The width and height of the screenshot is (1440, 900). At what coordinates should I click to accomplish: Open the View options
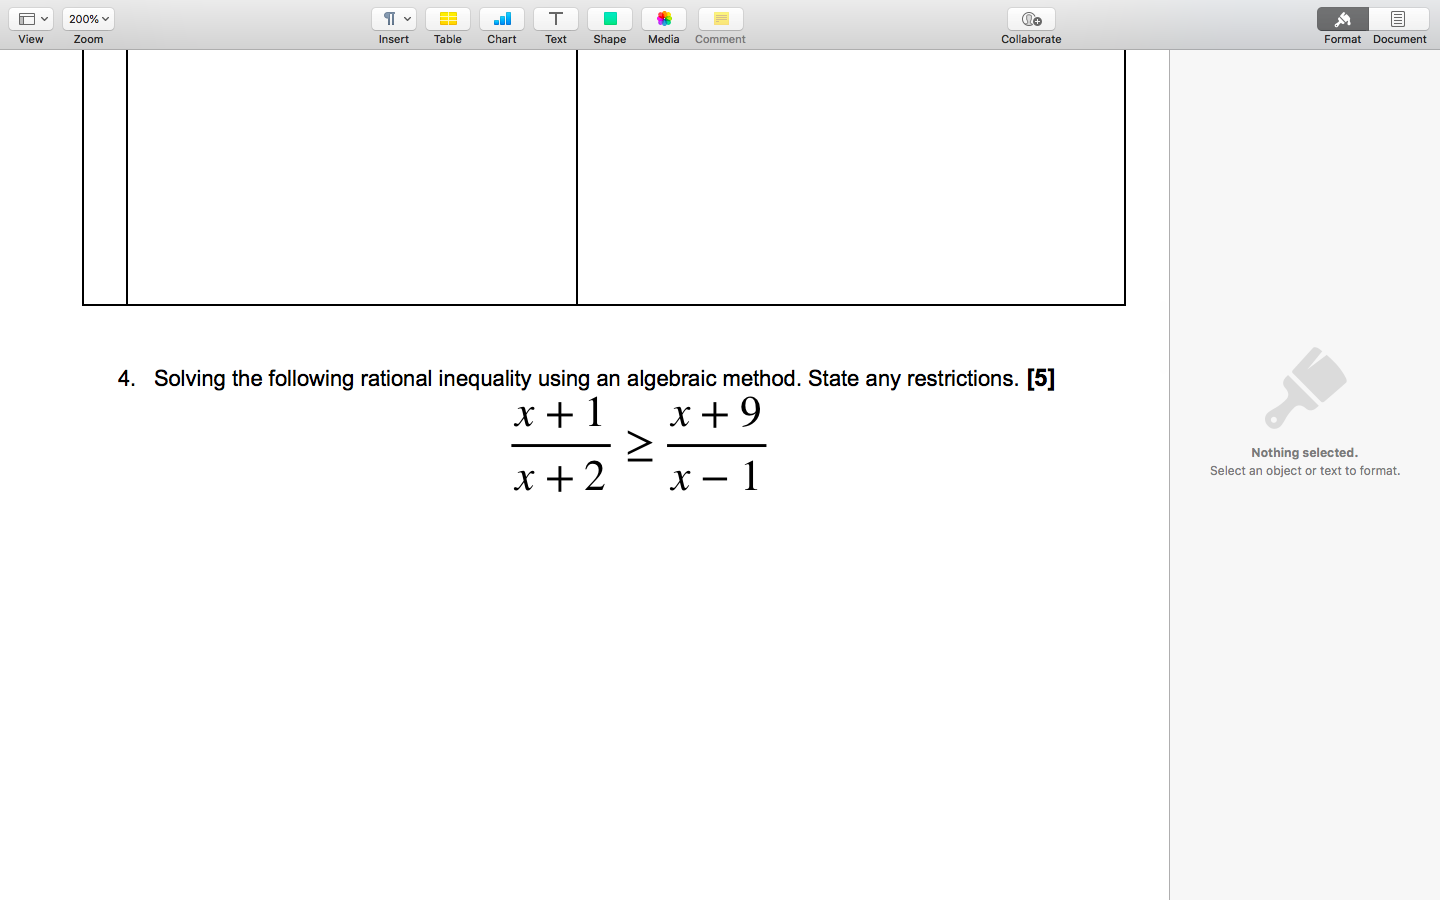pos(30,18)
